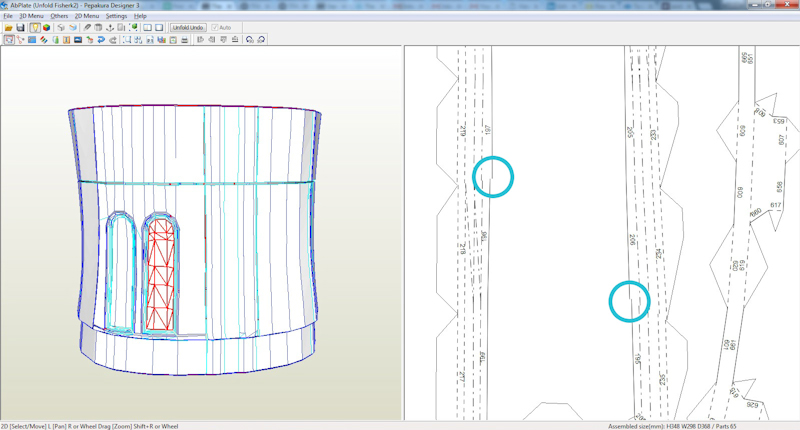Click the gray cylinder icon in top toolbar
Viewport: 800px width, 430px height.
click(98, 28)
